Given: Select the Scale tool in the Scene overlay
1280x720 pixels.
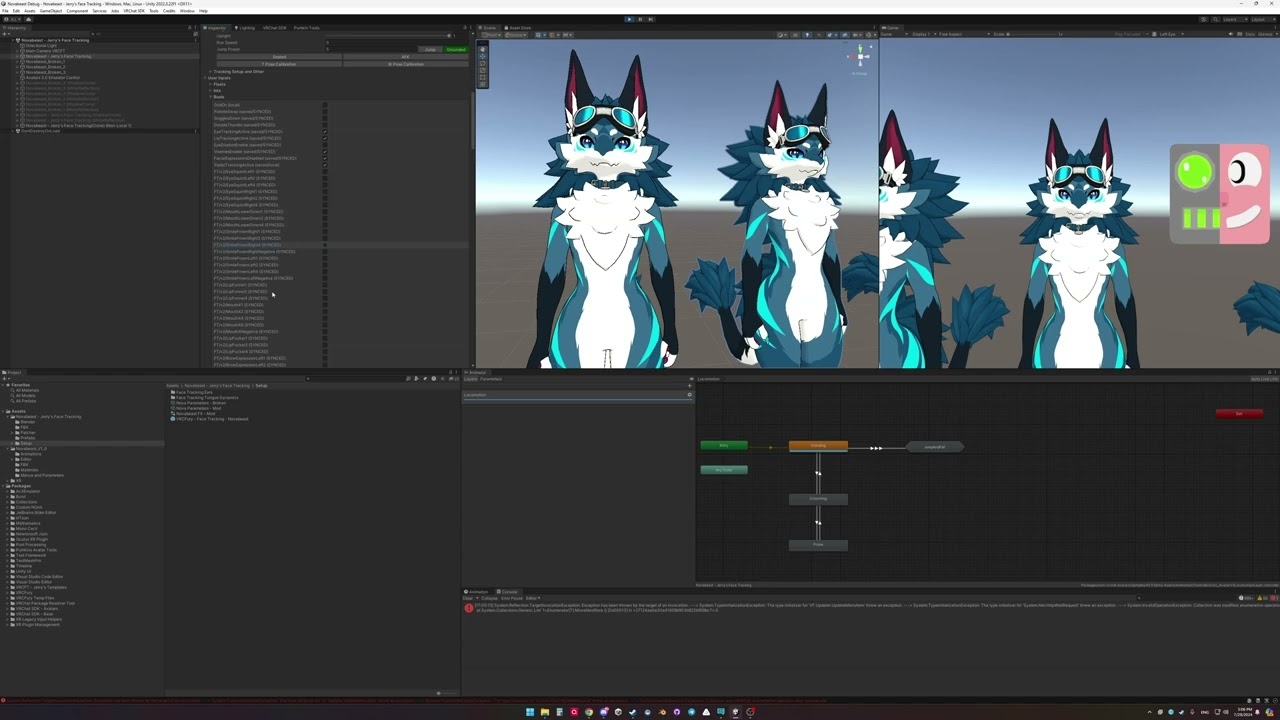Looking at the screenshot, I should pyautogui.click(x=482, y=69).
